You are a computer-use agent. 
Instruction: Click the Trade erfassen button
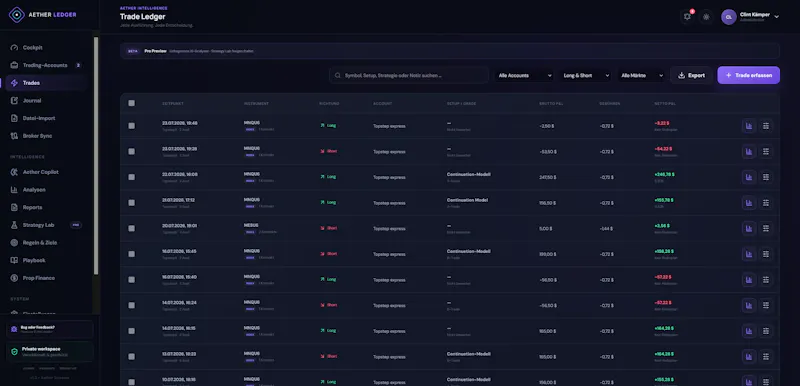748,75
